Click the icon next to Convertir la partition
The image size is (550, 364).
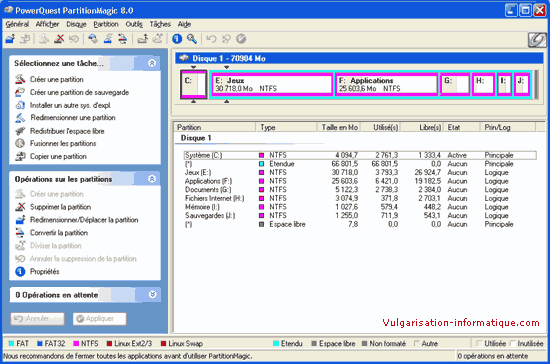click(20, 232)
